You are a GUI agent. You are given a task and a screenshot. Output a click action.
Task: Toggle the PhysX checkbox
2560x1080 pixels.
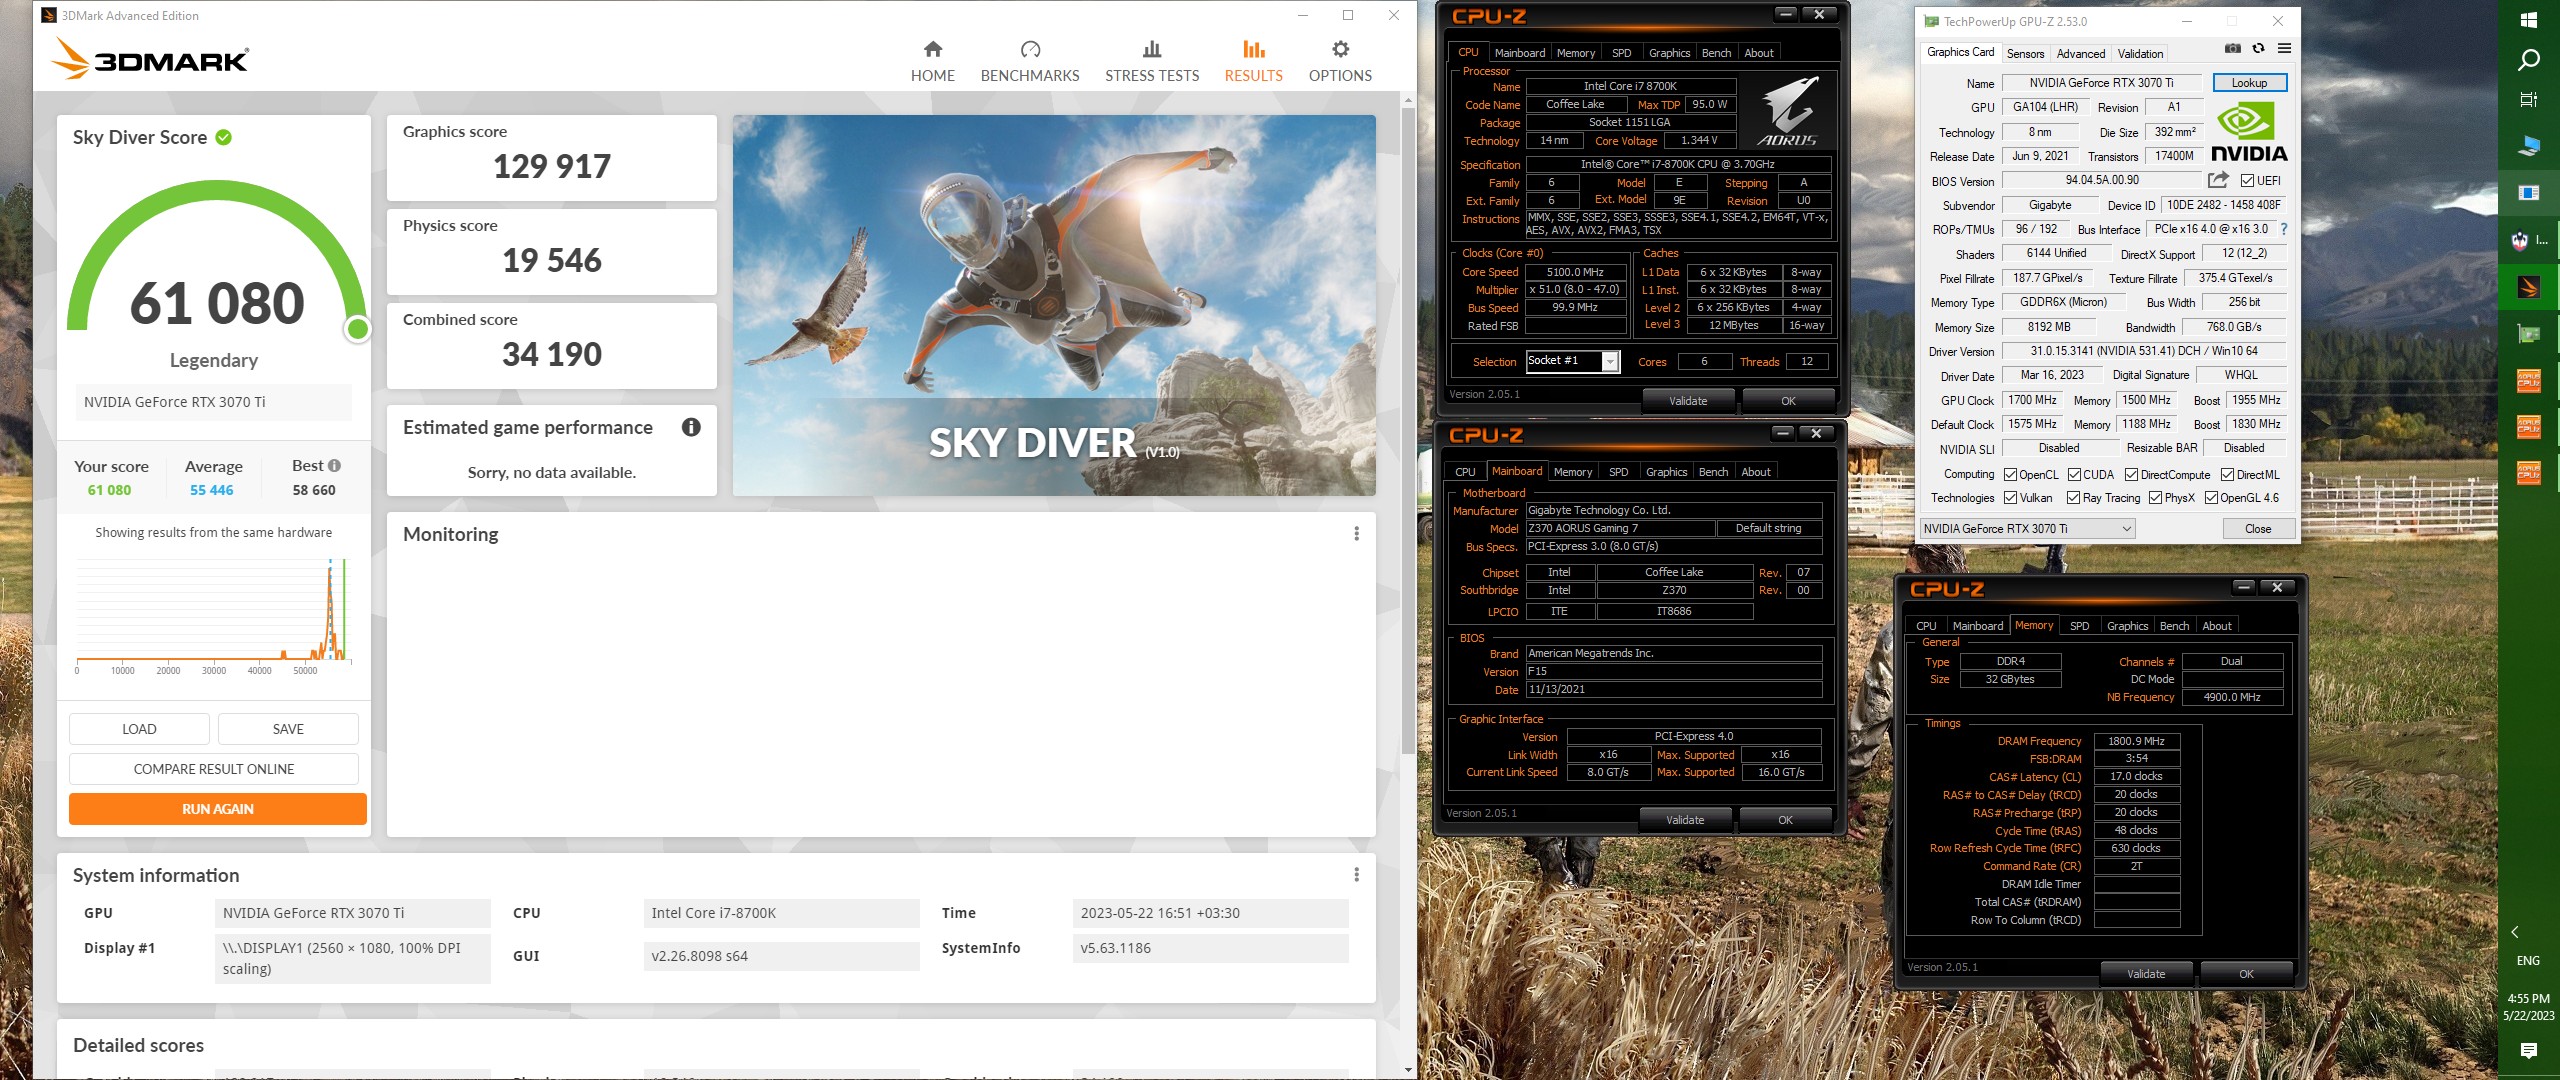click(x=2155, y=498)
